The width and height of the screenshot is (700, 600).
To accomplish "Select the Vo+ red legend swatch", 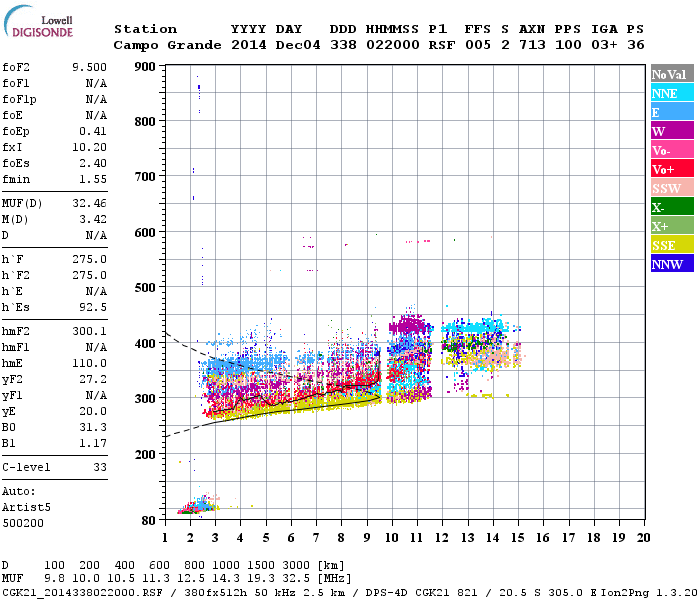I will (672, 169).
